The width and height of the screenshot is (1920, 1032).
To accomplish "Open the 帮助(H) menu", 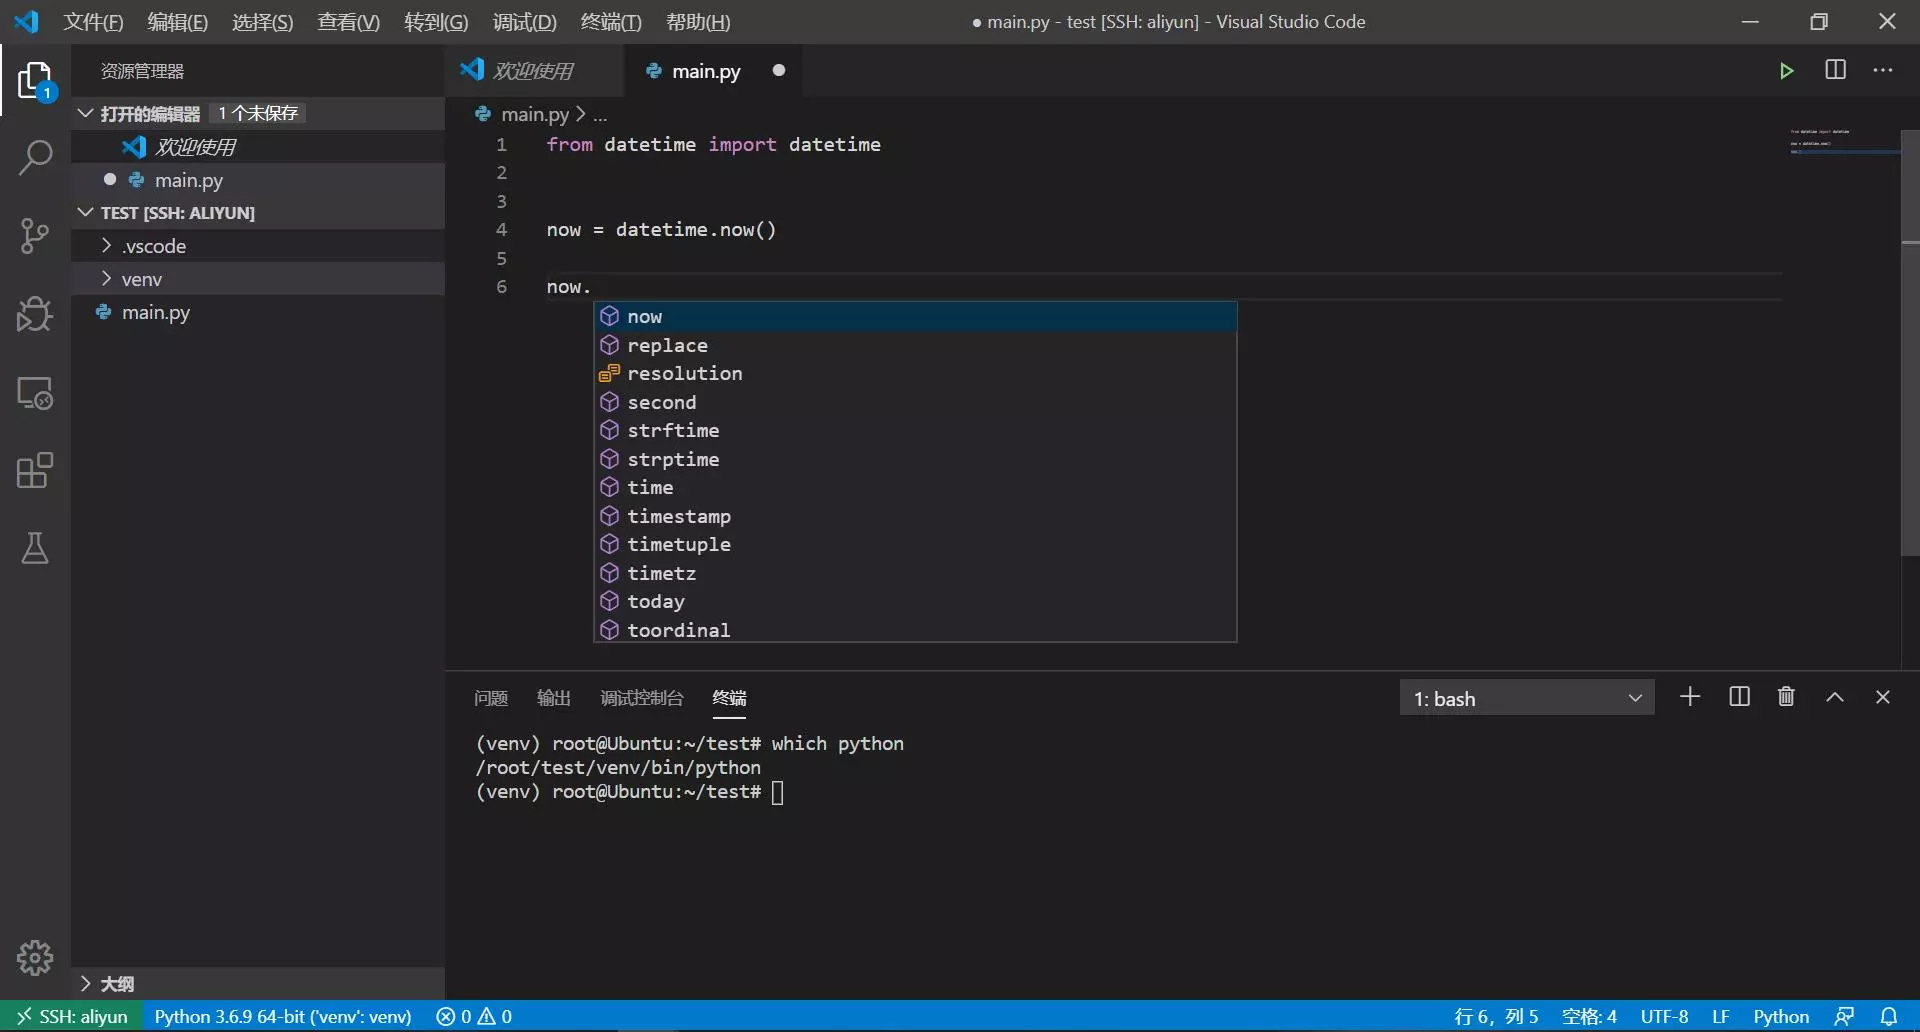I will click(x=698, y=22).
